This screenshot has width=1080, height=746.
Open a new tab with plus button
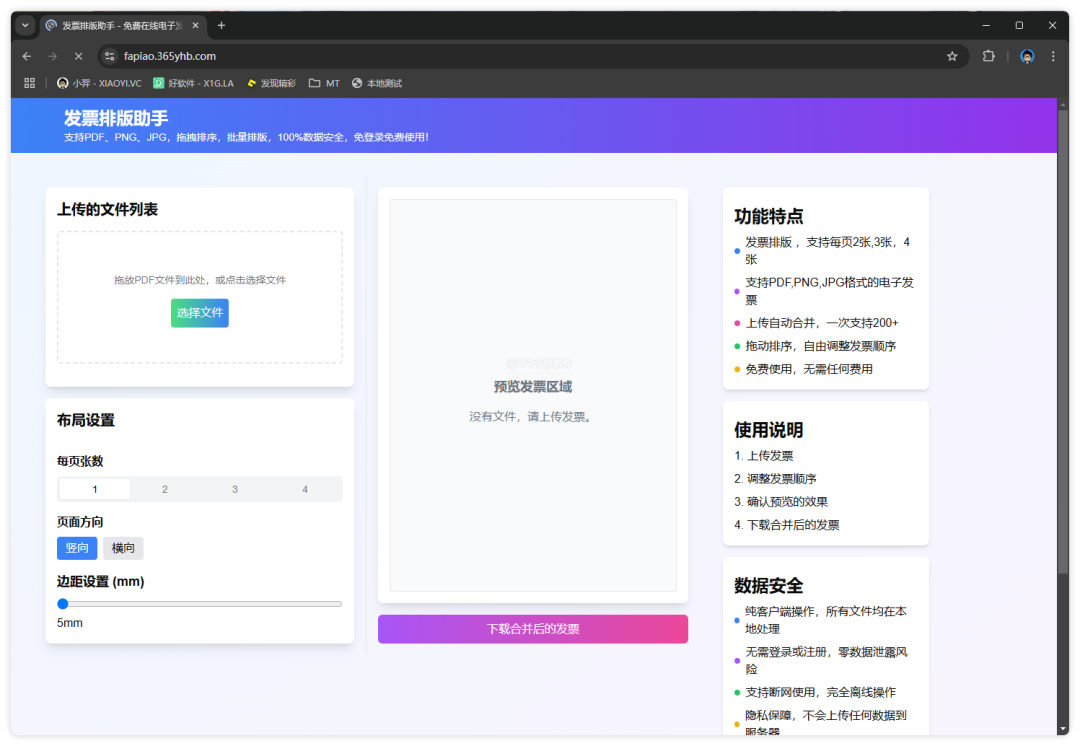click(221, 25)
